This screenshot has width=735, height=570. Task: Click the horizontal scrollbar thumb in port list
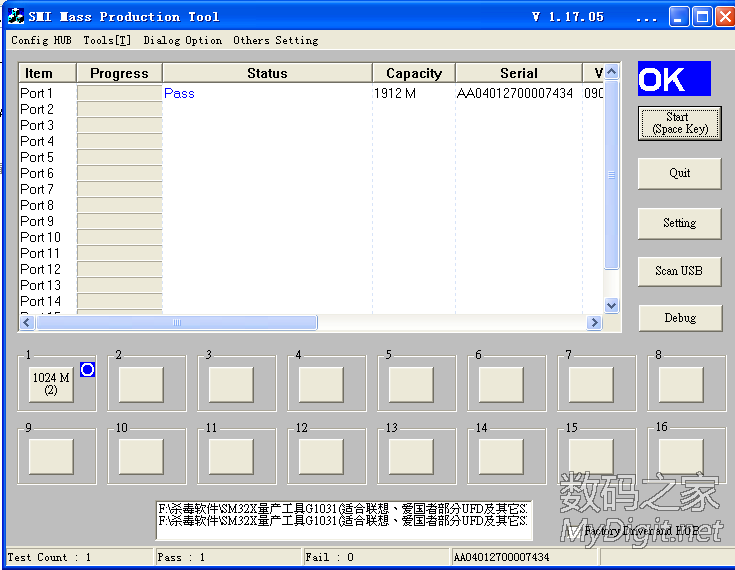pyautogui.click(x=177, y=322)
